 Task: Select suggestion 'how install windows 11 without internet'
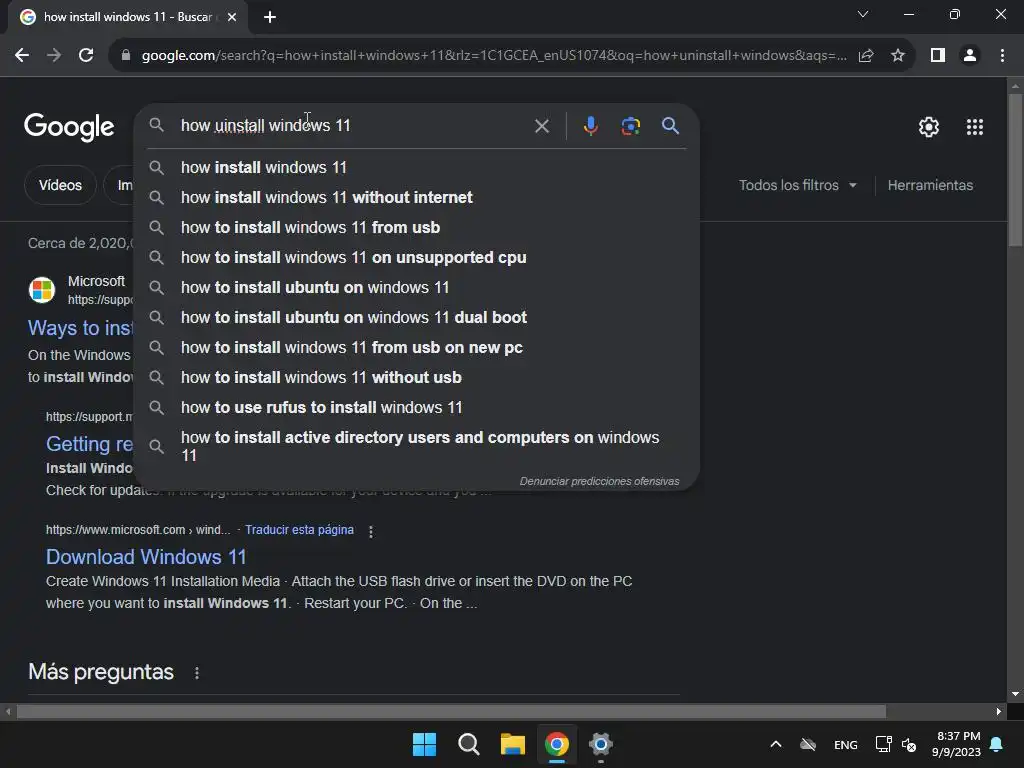pos(417,198)
